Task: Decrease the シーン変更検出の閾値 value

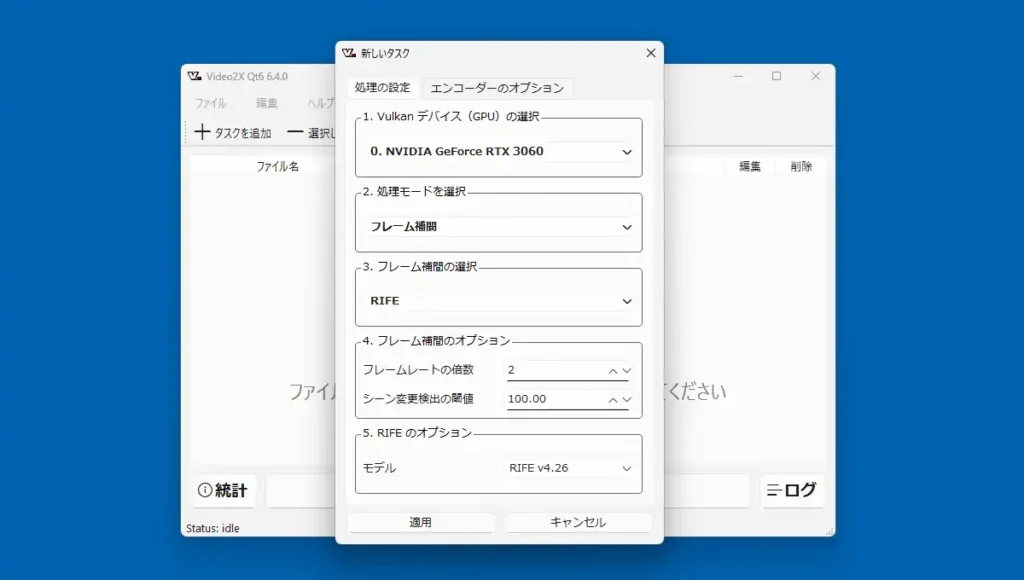Action: pos(627,400)
